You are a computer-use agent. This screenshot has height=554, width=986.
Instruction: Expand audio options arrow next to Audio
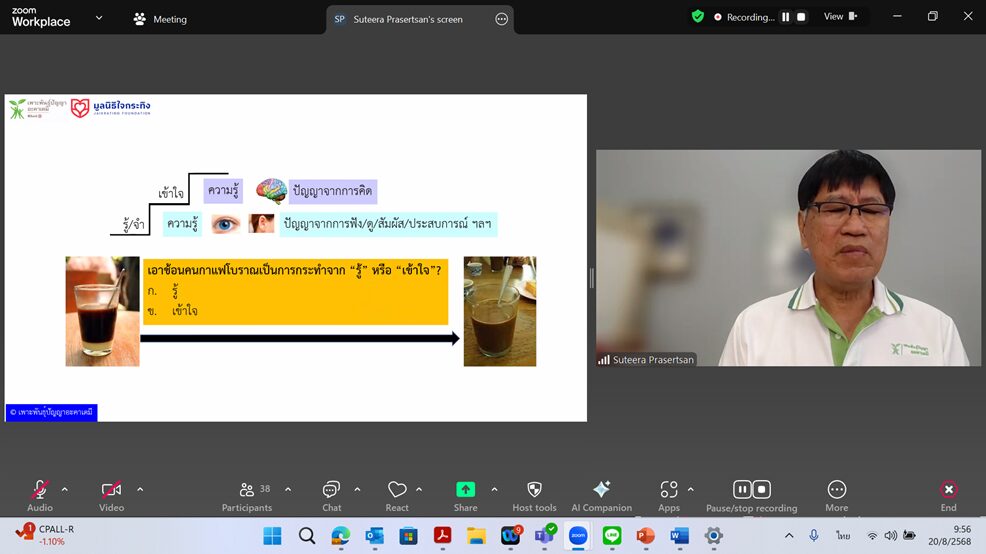tap(65, 489)
